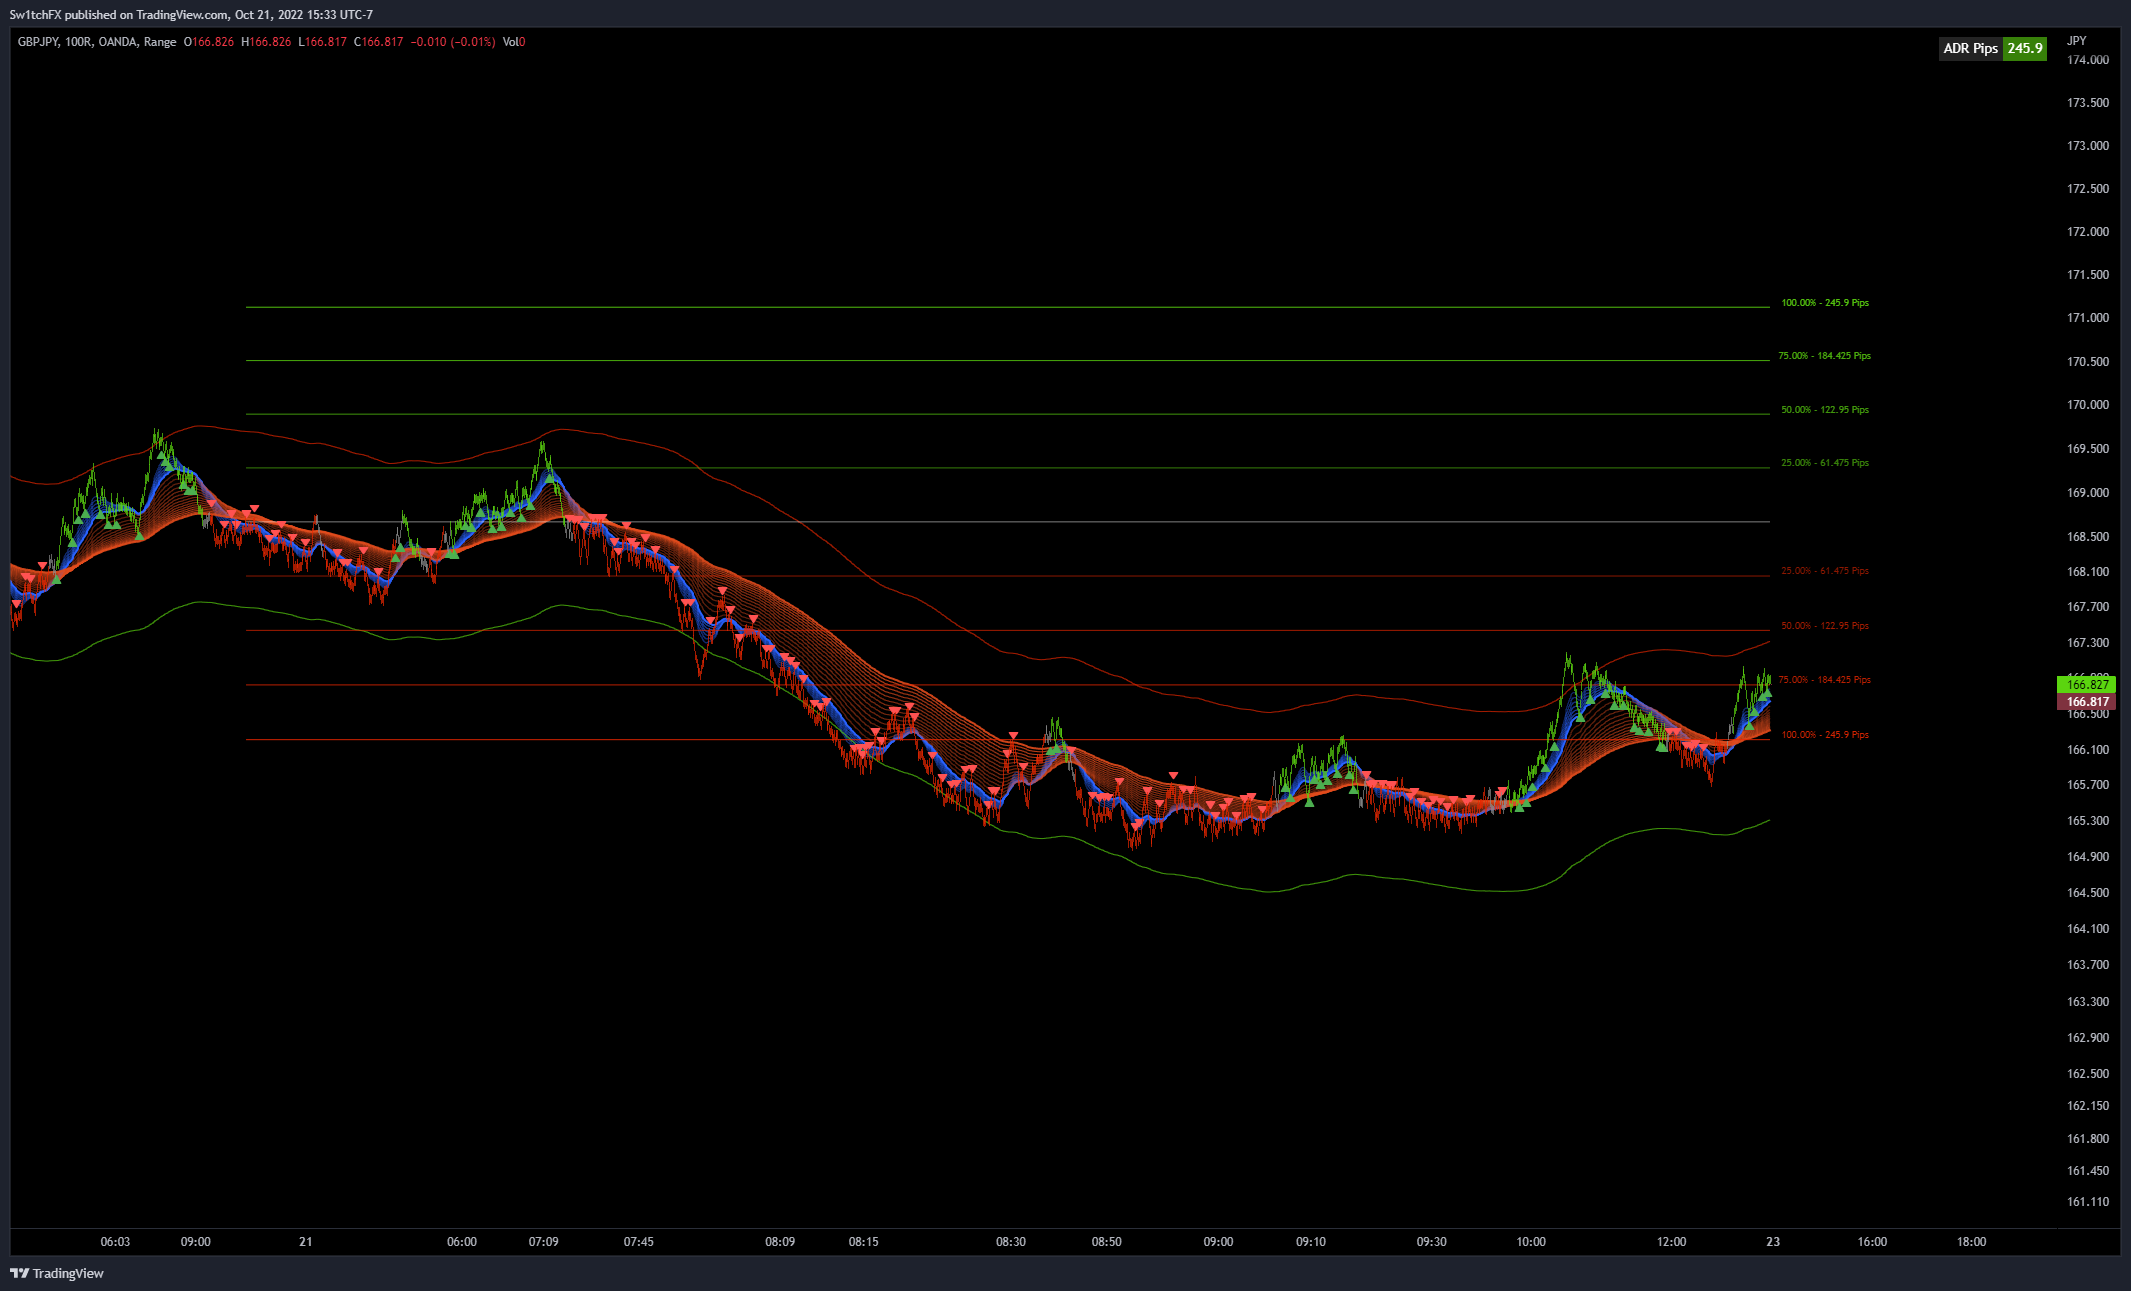
Task: Click the 18:00 time axis label
Action: pos(1972,1242)
